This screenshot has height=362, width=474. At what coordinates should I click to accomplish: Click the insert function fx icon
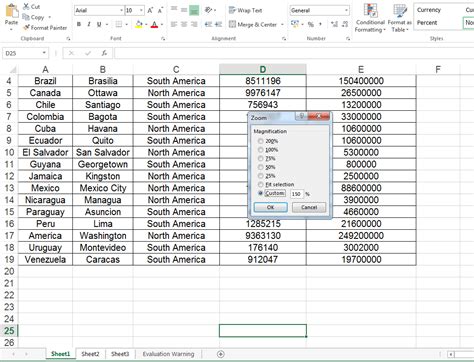(x=104, y=53)
